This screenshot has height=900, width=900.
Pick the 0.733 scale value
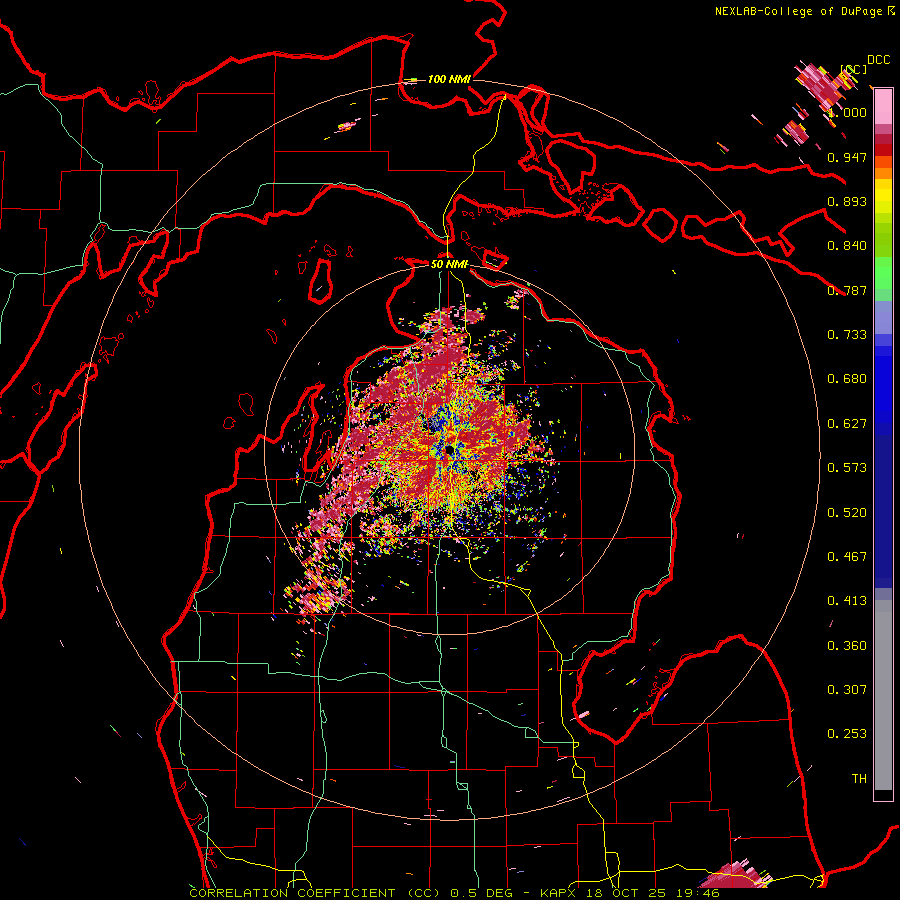click(x=847, y=335)
